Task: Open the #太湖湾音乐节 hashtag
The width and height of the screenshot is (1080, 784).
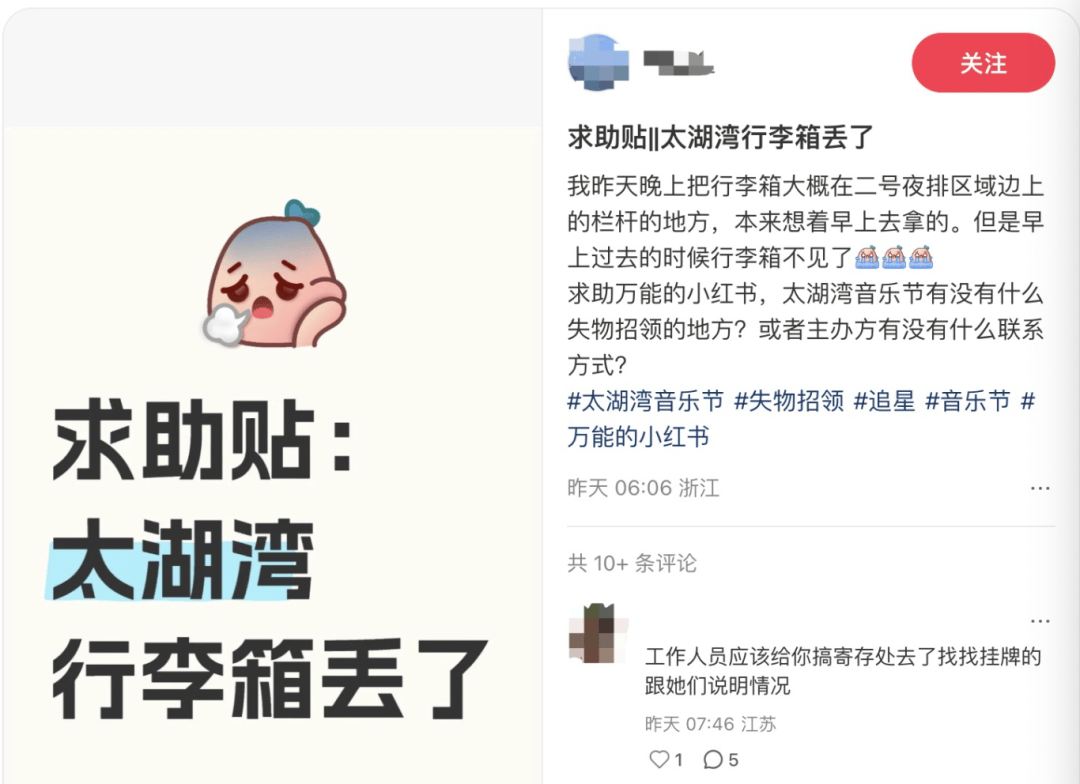Action: [646, 400]
